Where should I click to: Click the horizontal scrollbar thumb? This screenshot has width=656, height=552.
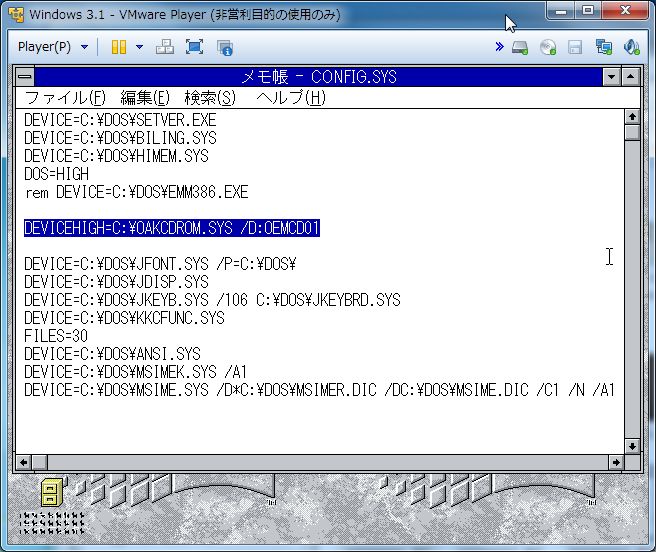click(x=40, y=462)
